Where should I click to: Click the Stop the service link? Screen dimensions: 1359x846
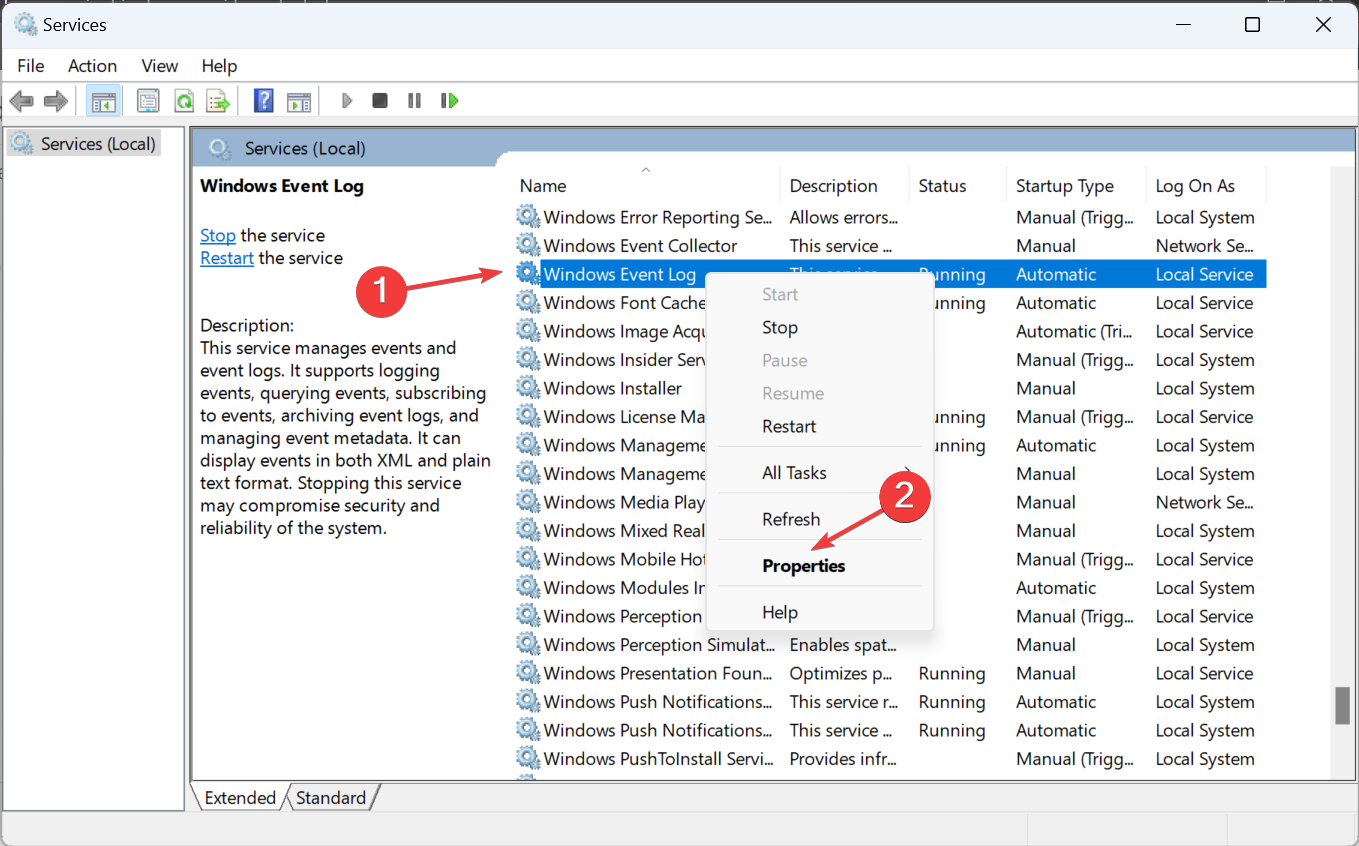tap(217, 236)
